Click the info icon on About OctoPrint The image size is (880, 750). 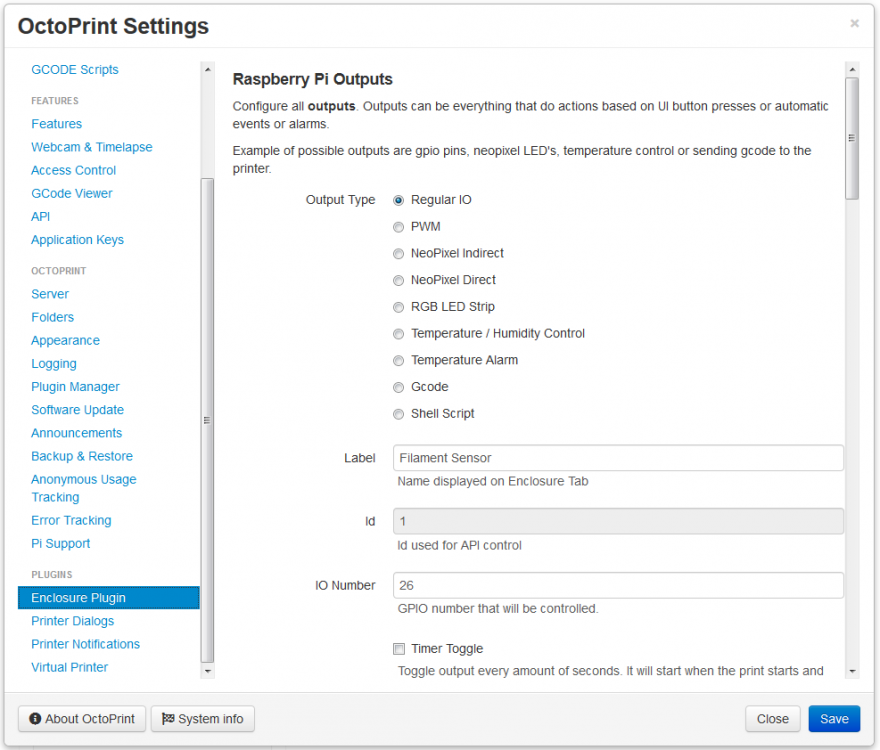(35, 719)
